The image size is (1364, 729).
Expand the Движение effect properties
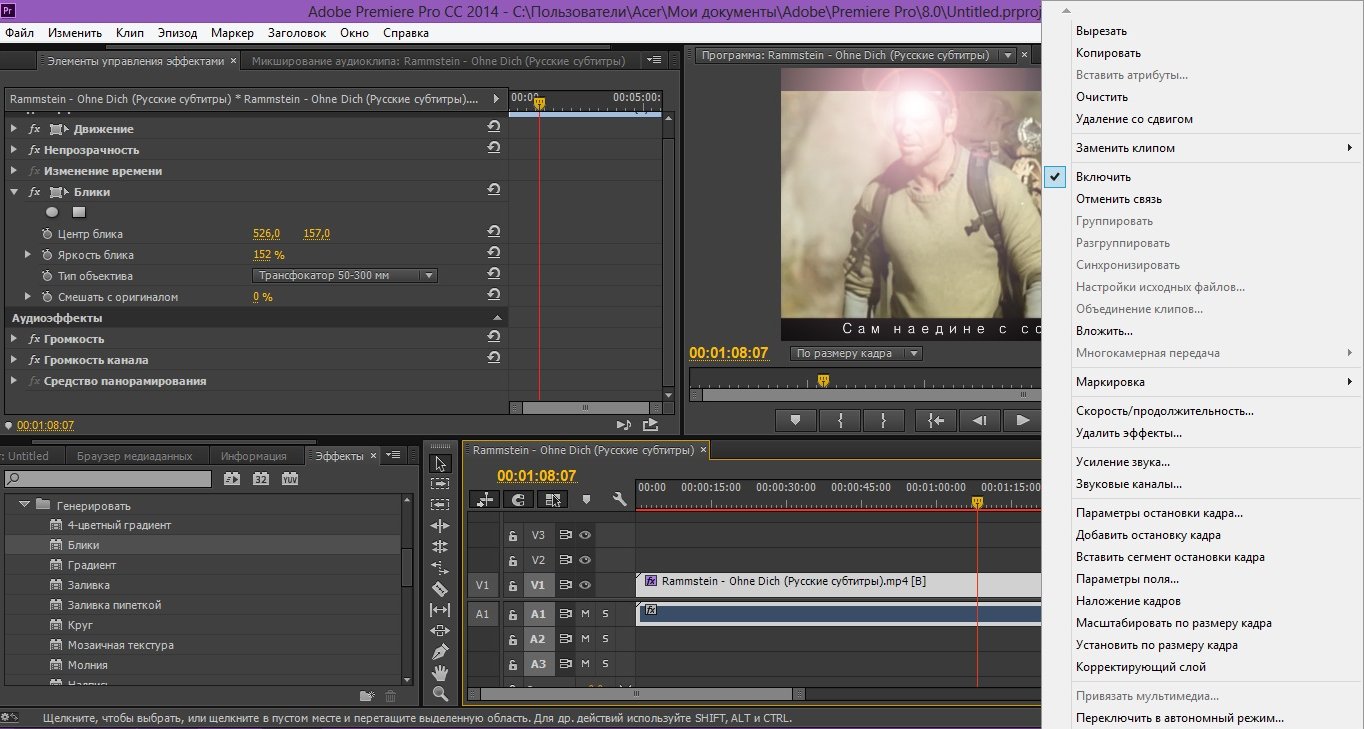click(14, 128)
